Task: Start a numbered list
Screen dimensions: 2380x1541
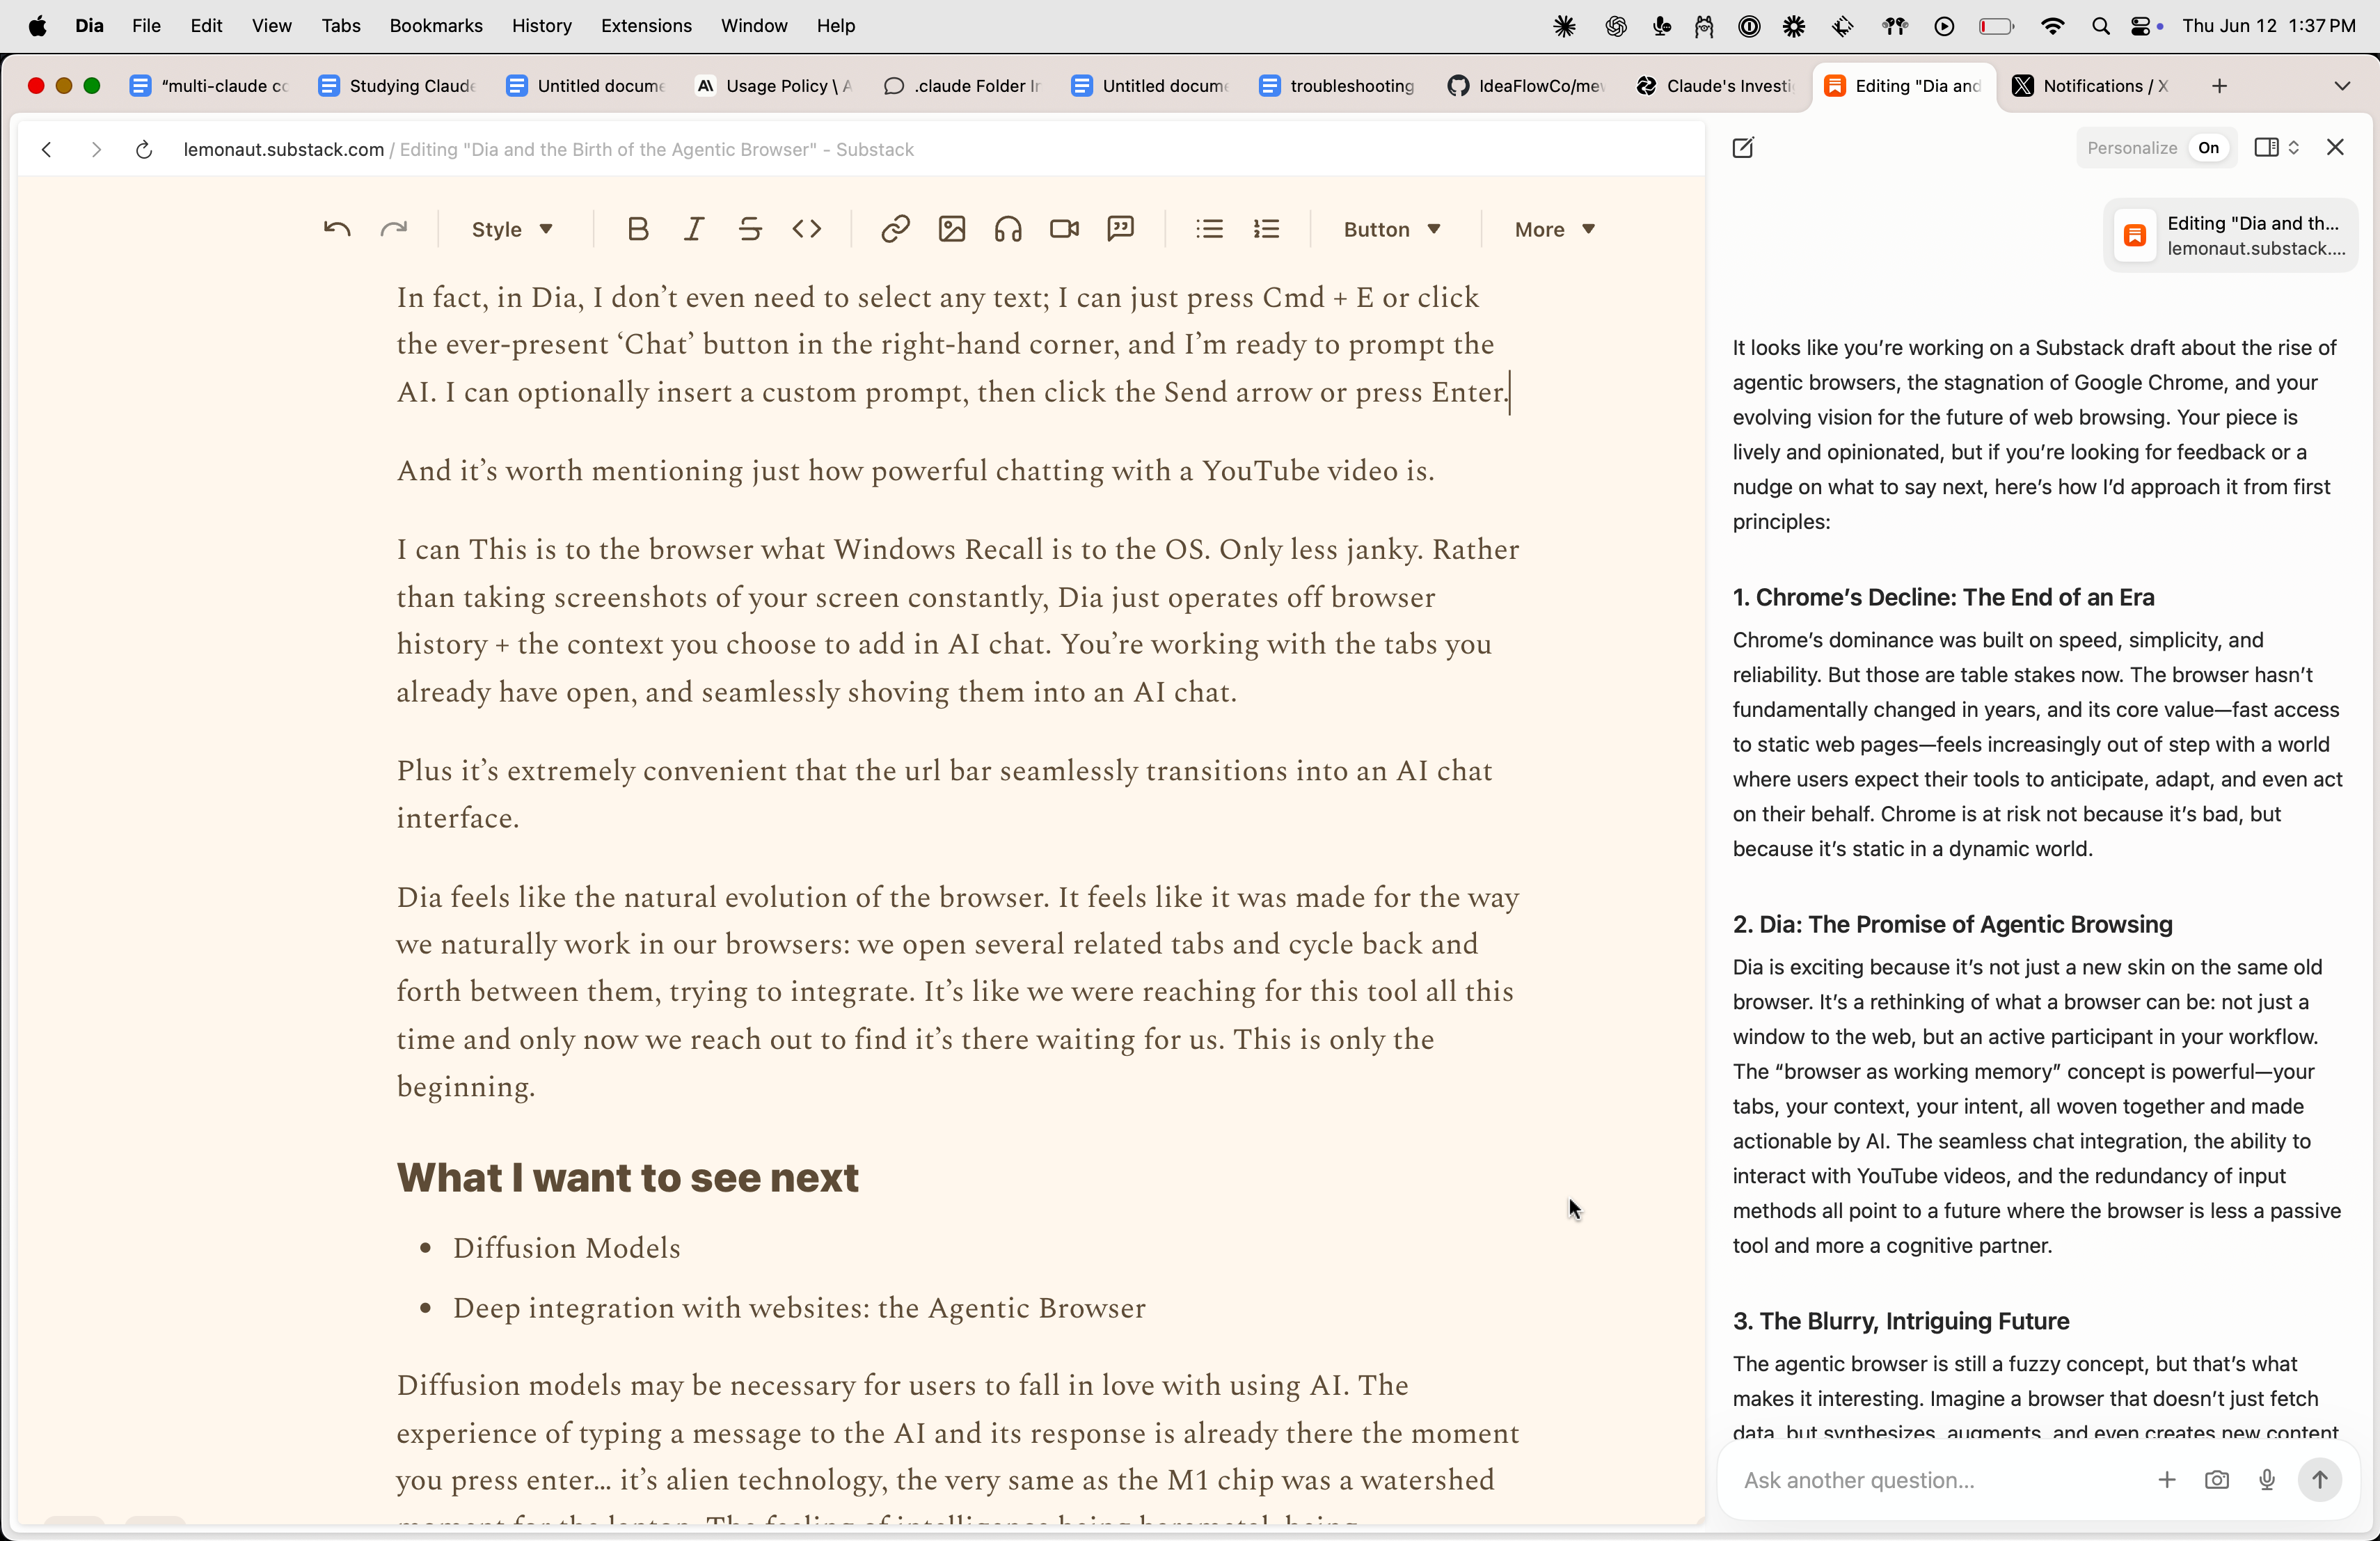Action: 1265,228
